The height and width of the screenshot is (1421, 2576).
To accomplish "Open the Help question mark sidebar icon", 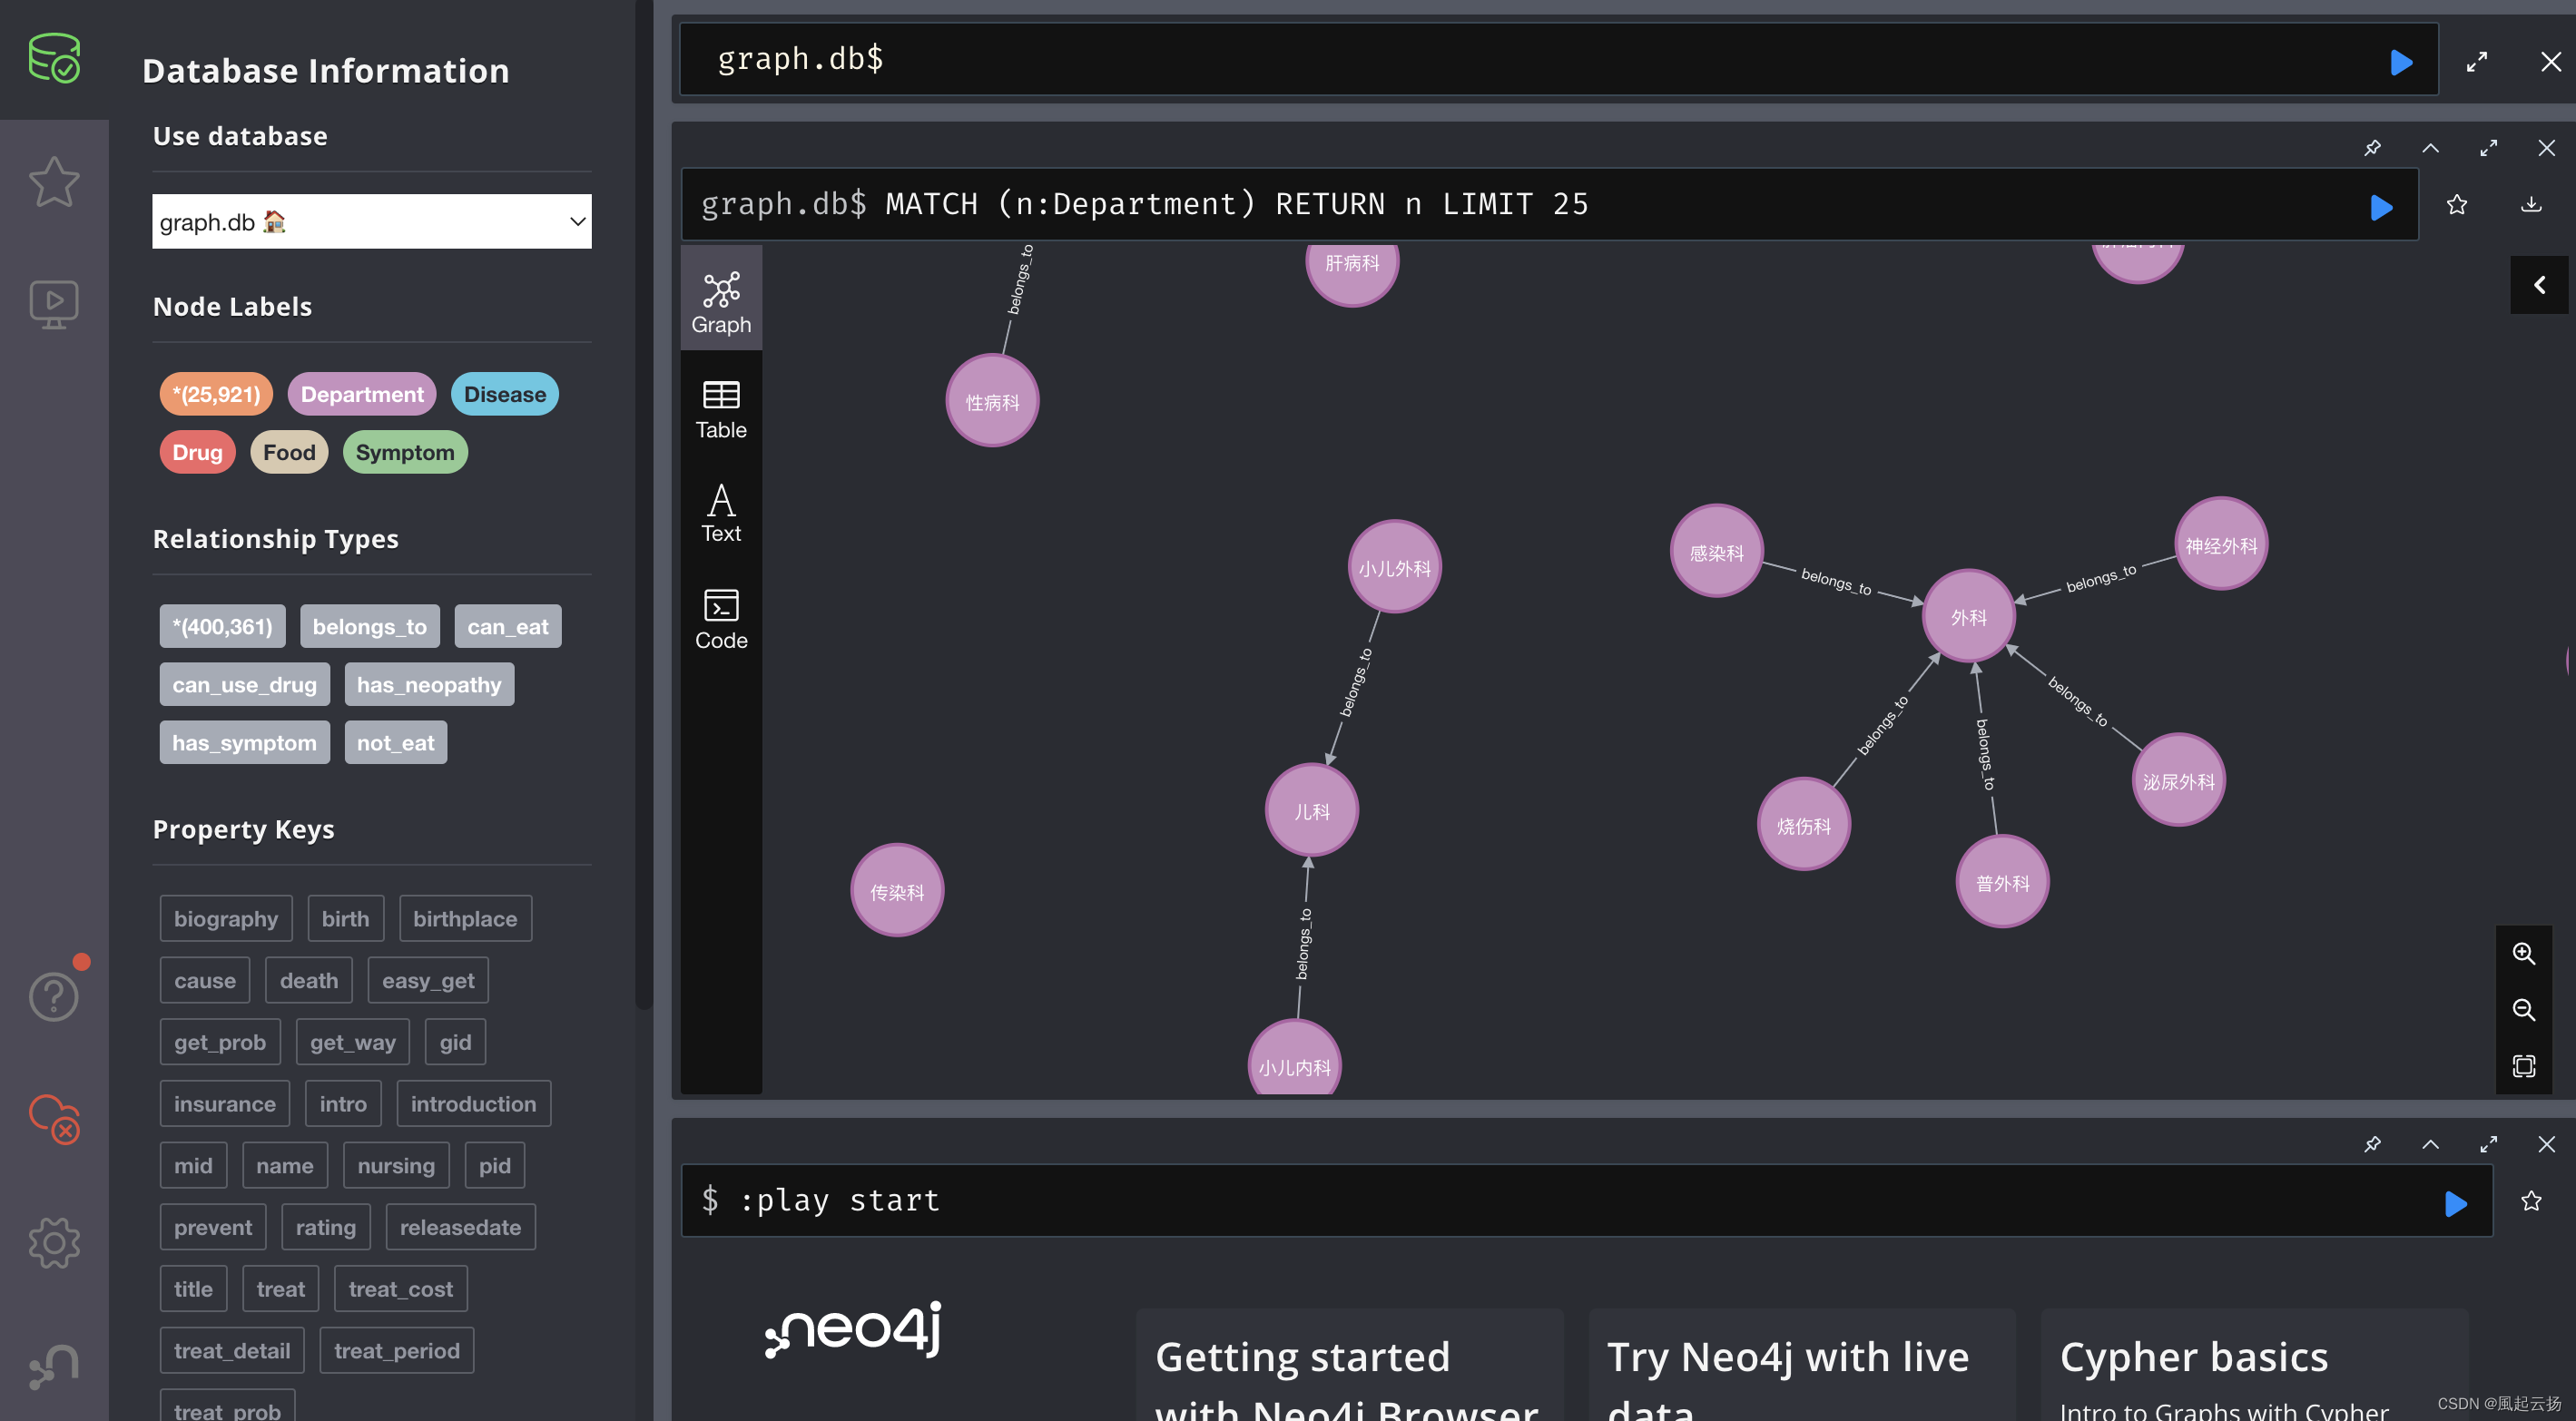I will [54, 996].
